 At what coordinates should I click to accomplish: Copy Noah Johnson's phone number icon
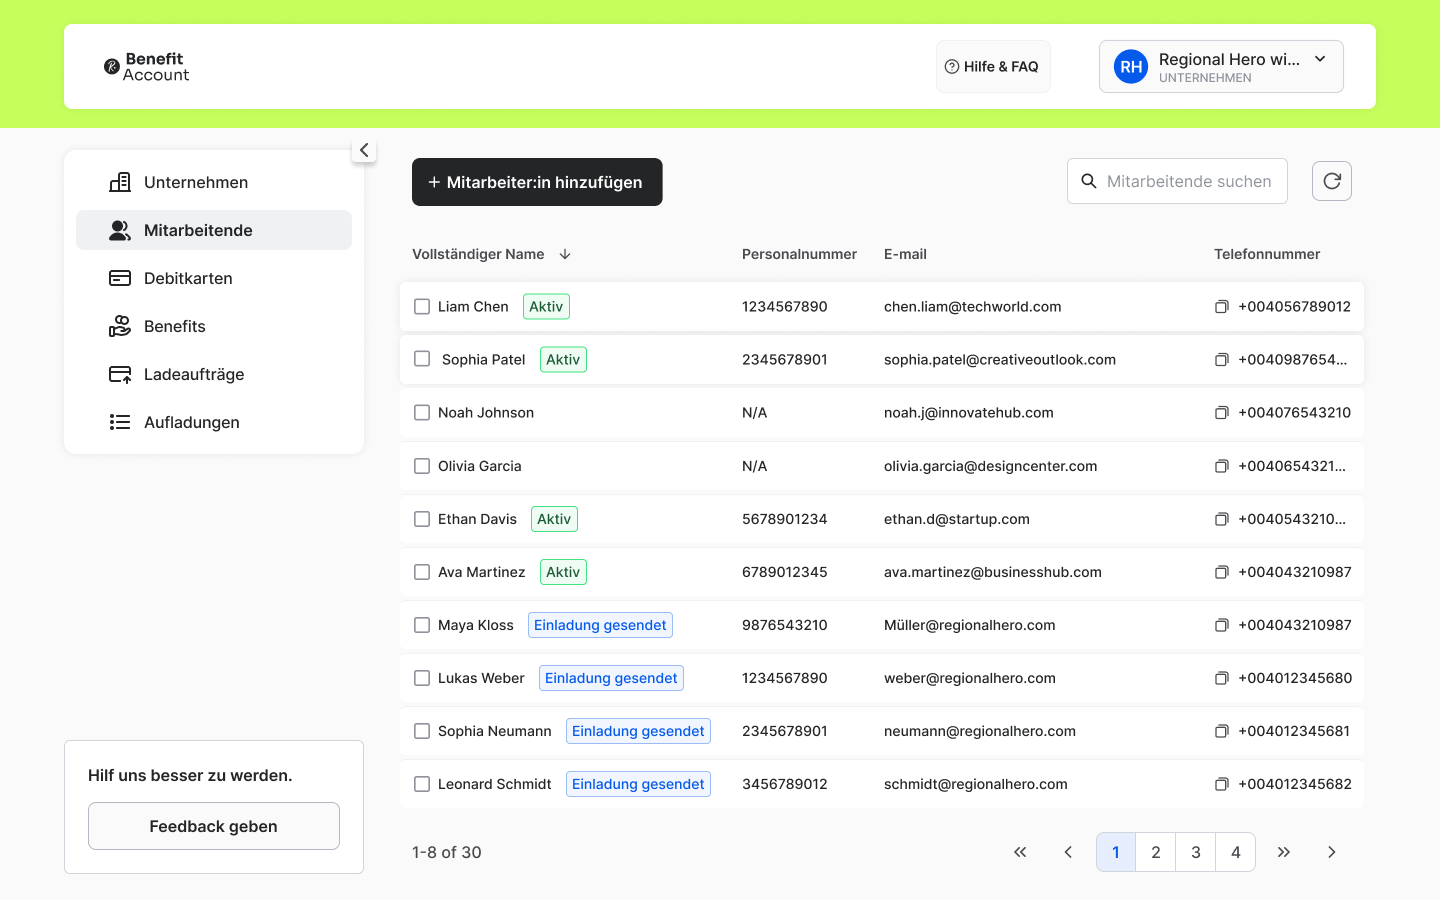pyautogui.click(x=1221, y=413)
